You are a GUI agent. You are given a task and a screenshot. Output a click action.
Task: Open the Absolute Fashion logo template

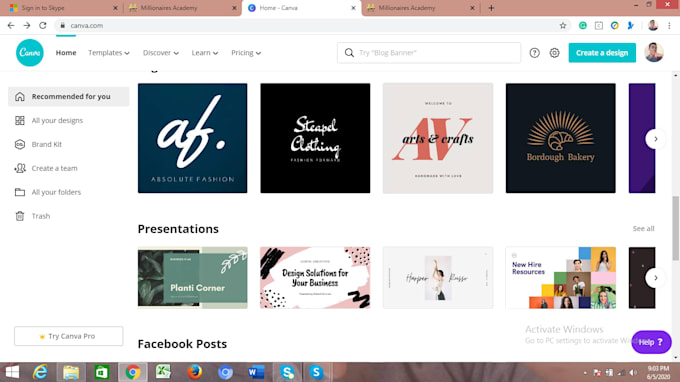point(193,138)
